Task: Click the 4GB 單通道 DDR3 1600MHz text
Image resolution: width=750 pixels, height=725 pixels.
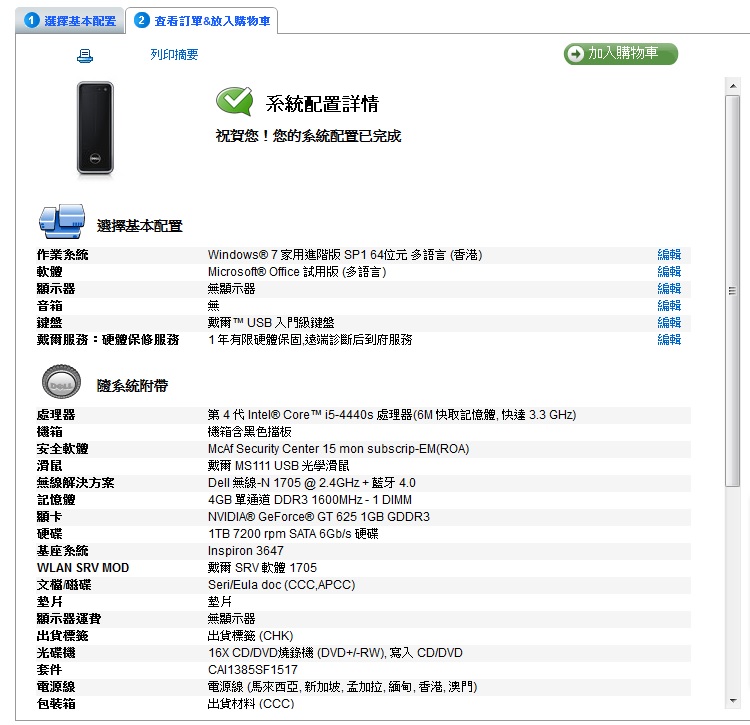Action: [x=309, y=500]
